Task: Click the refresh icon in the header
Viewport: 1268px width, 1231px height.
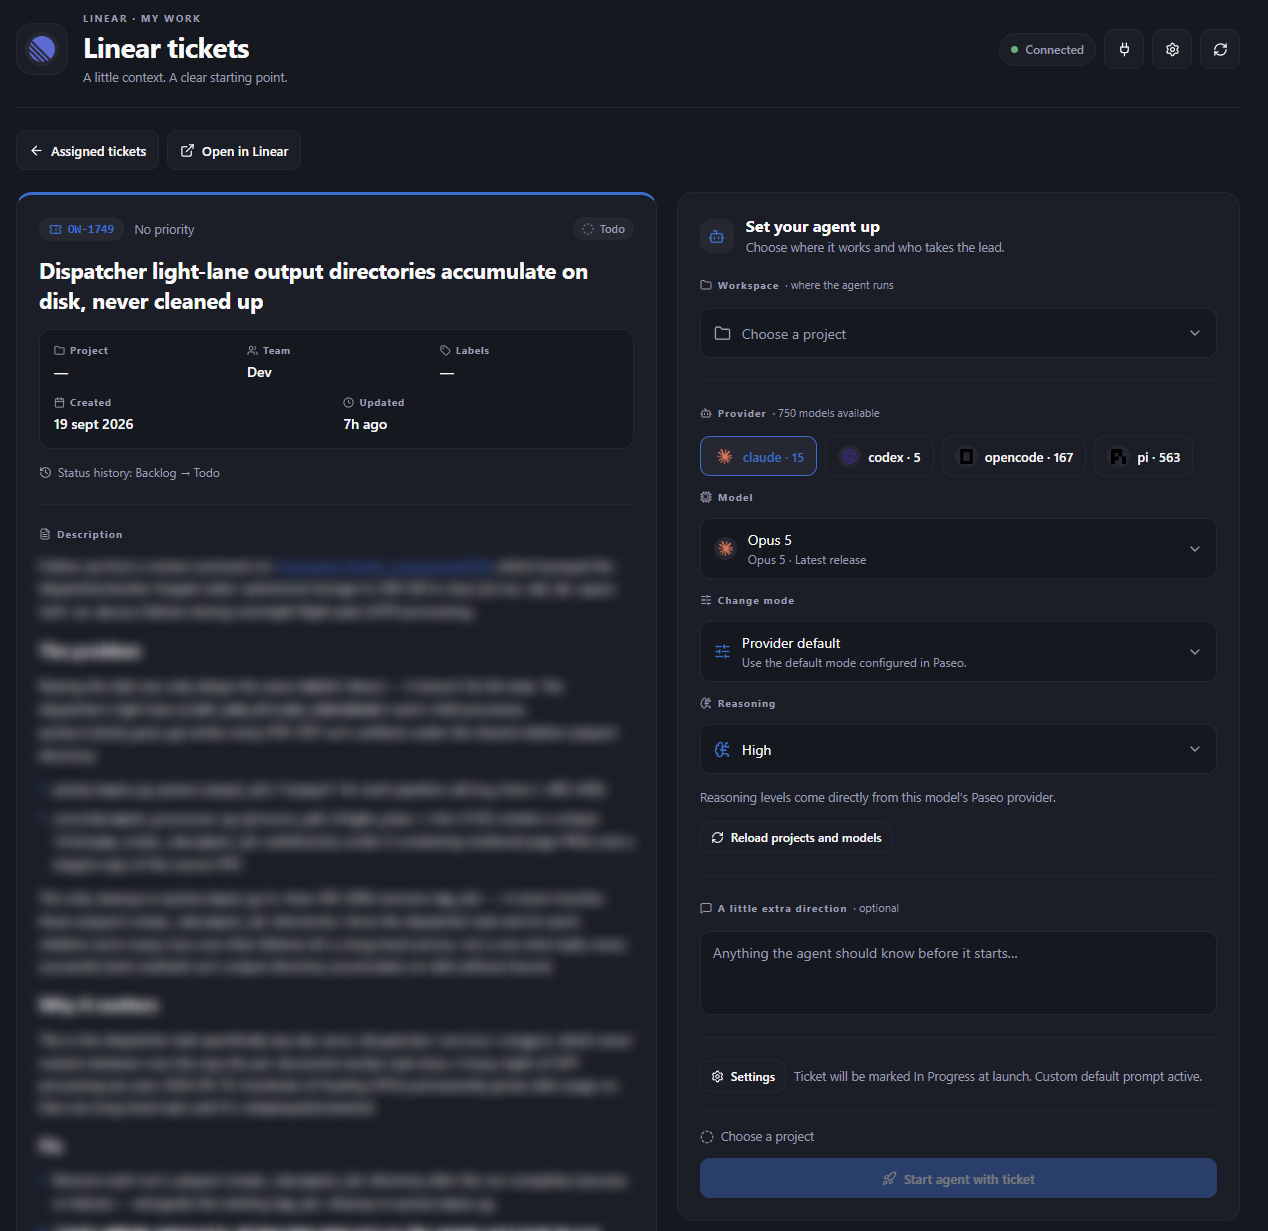Action: 1220,49
